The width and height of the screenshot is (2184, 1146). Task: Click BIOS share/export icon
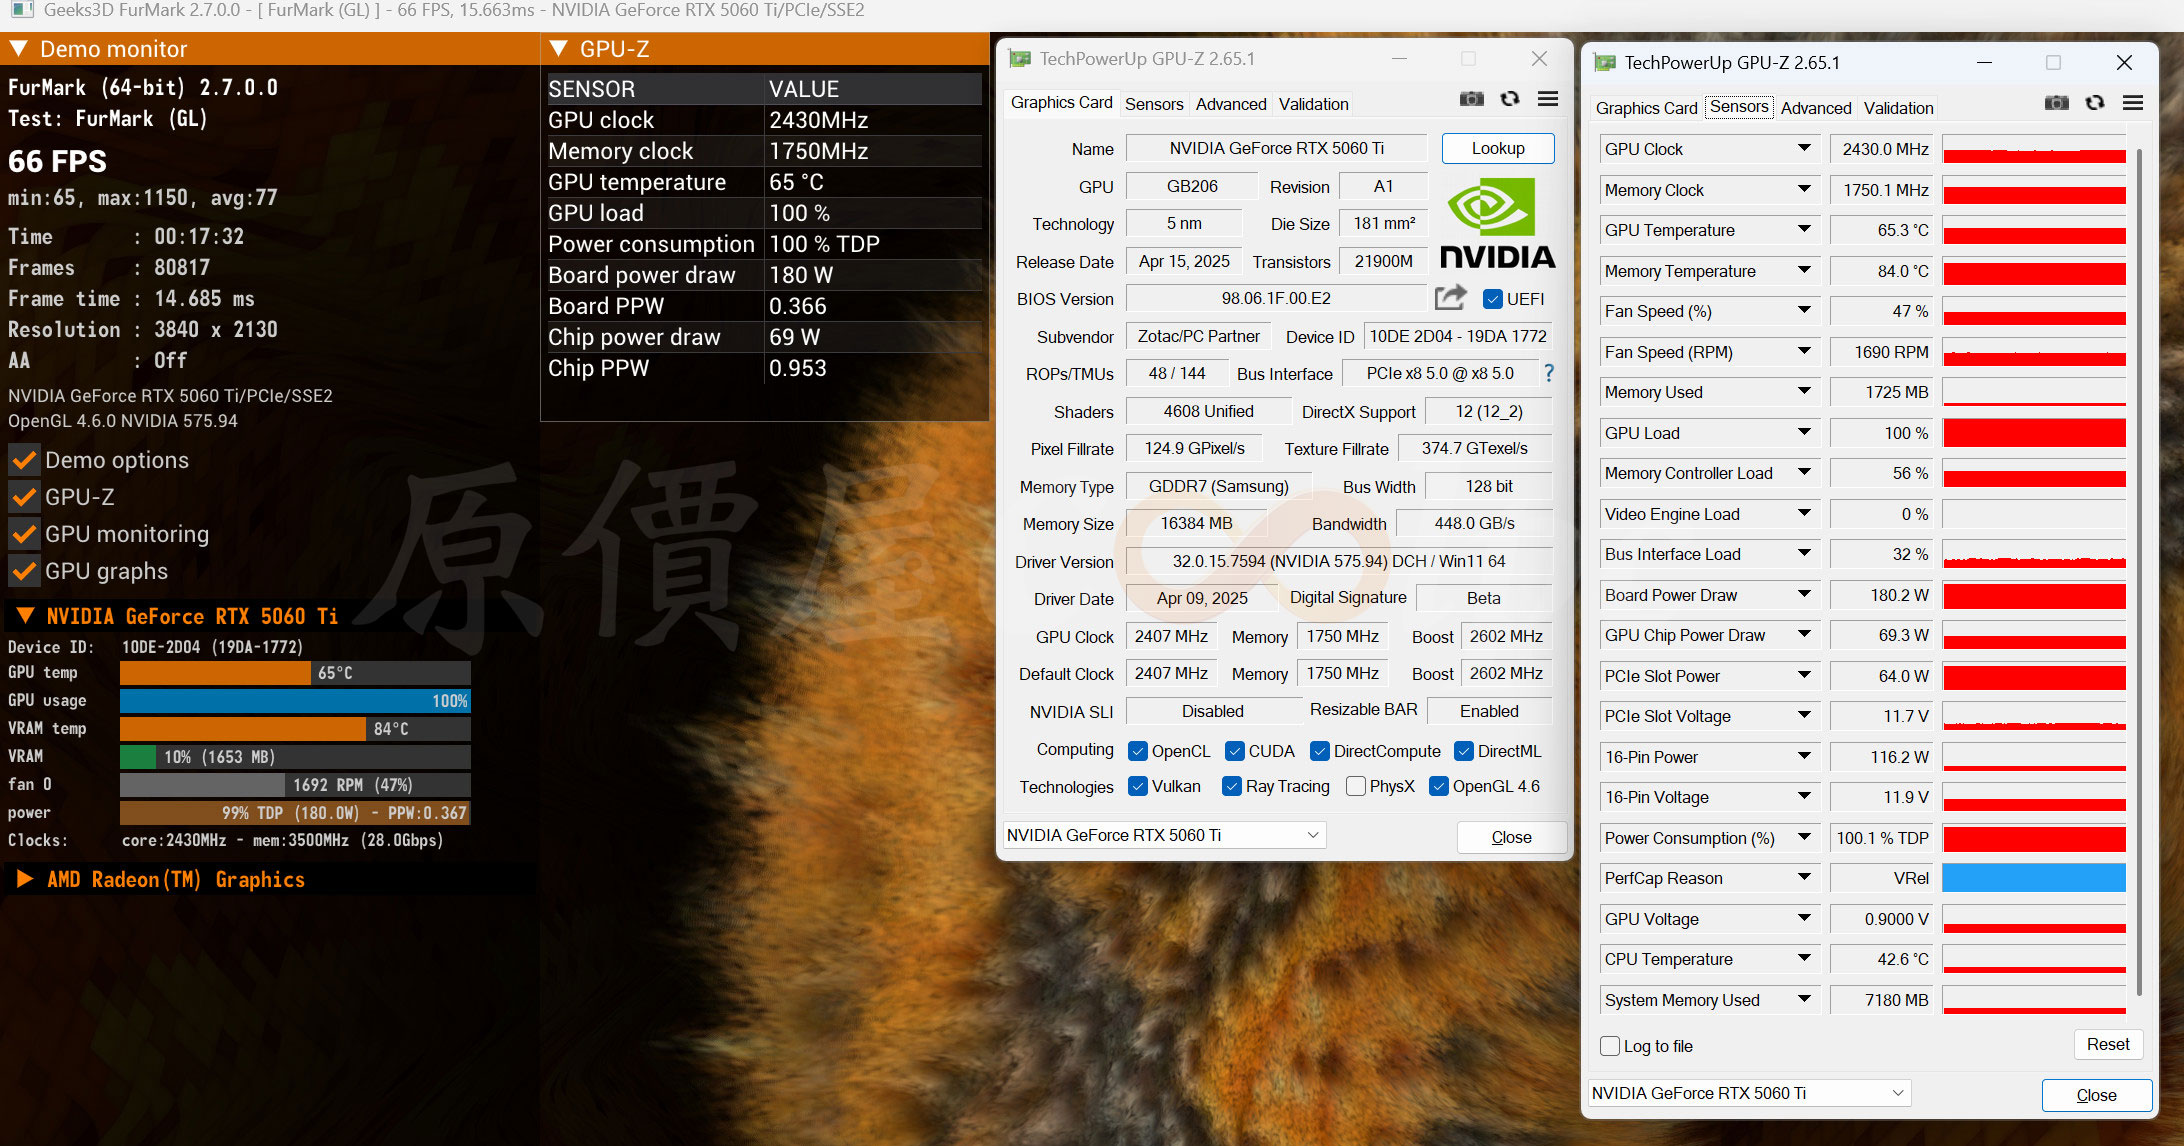pos(1451,297)
